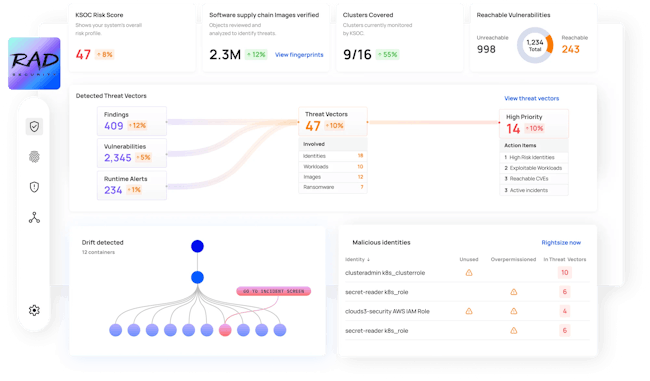The width and height of the screenshot is (650, 381).
Task: Open the fingerprint sidebar icon
Action: 34,157
